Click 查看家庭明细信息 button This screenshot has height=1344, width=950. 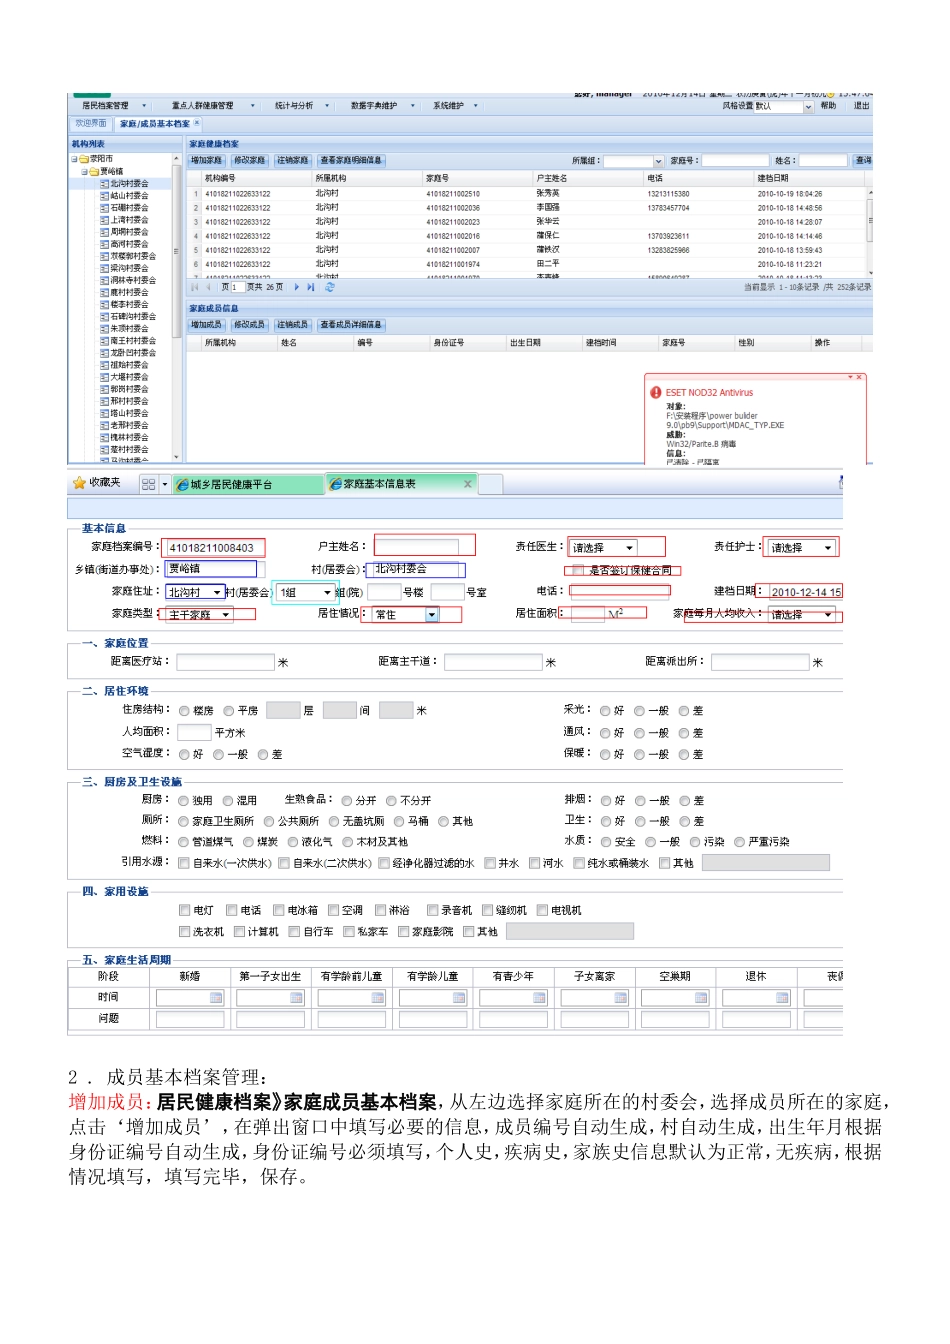[351, 160]
